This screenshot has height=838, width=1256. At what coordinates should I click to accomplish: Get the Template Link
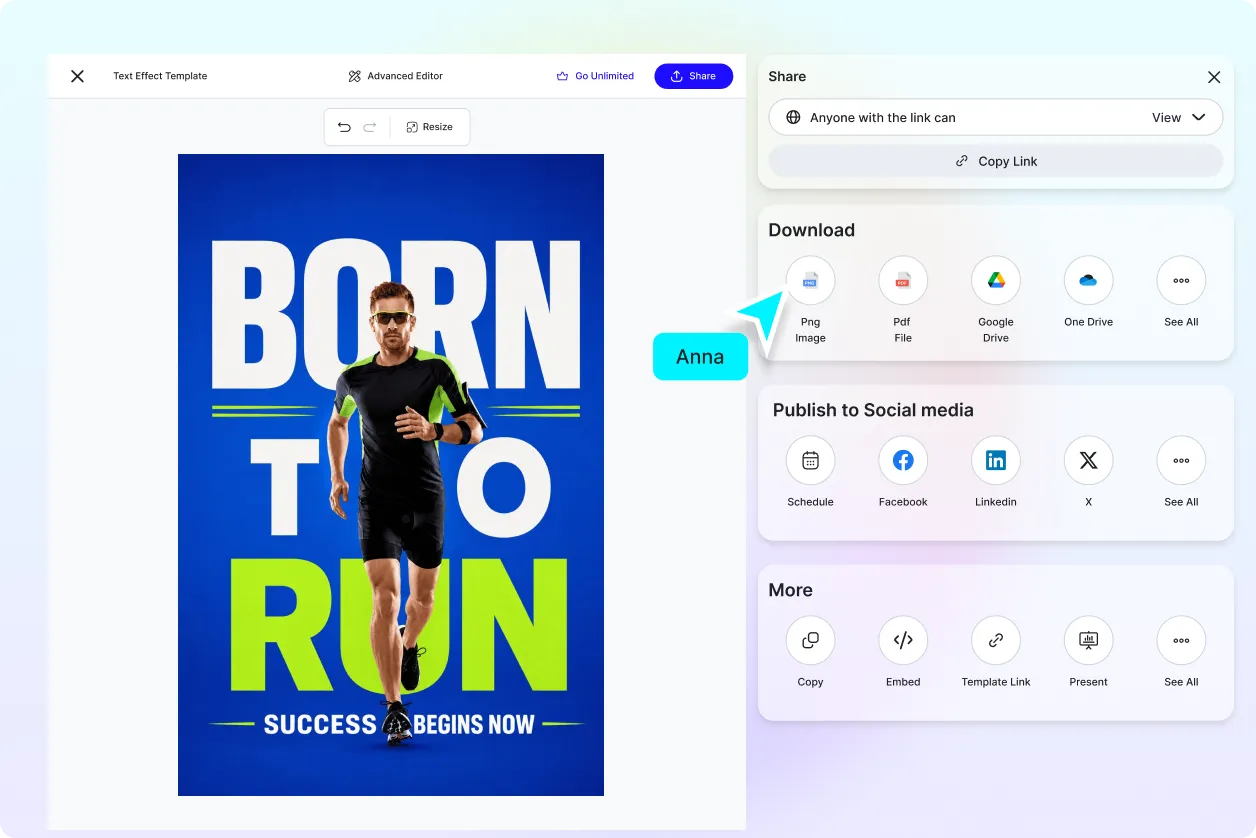pos(996,641)
